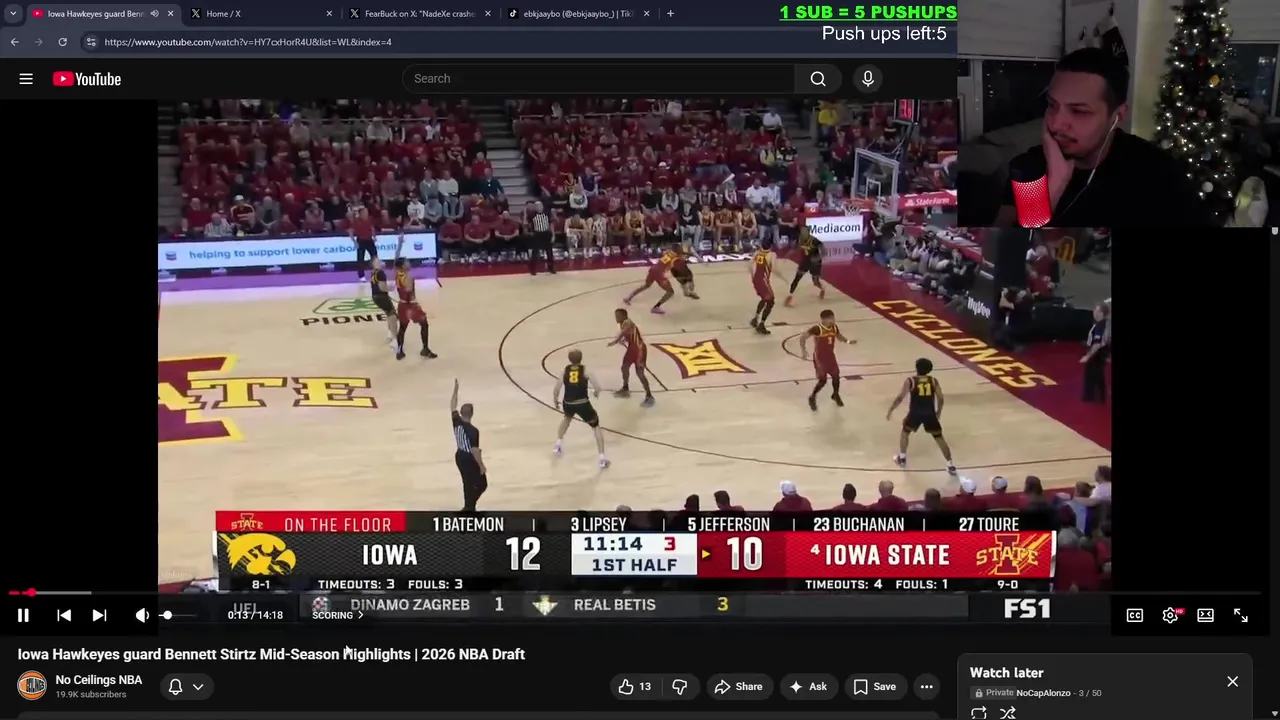The image size is (1280, 720).
Task: Click the 19.9K subscribers text
Action: point(91,695)
